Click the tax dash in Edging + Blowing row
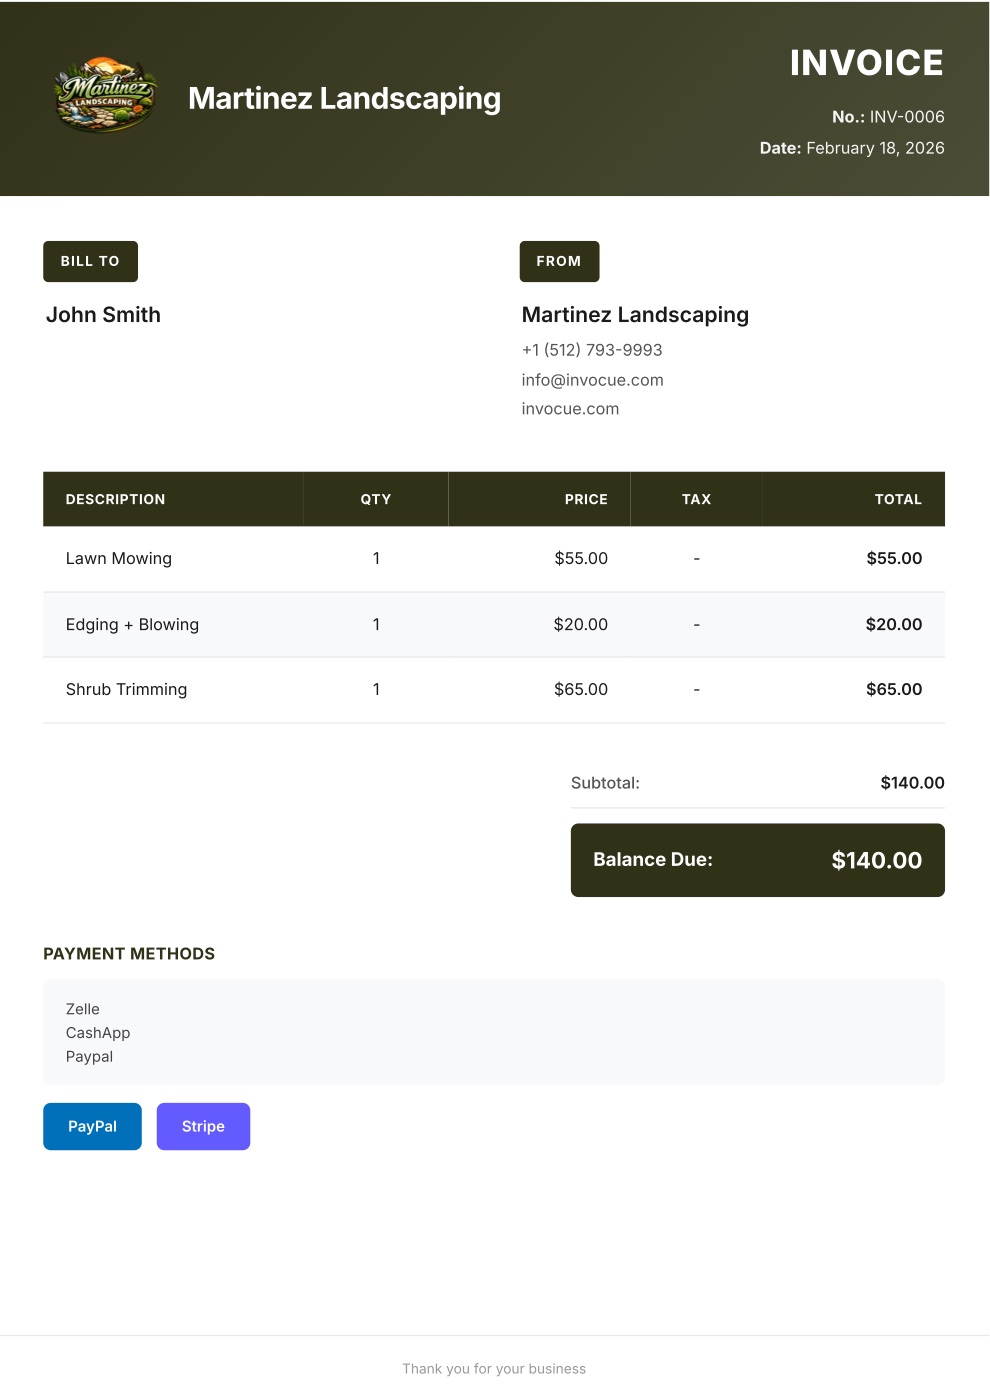This screenshot has height=1400, width=990. (x=696, y=624)
